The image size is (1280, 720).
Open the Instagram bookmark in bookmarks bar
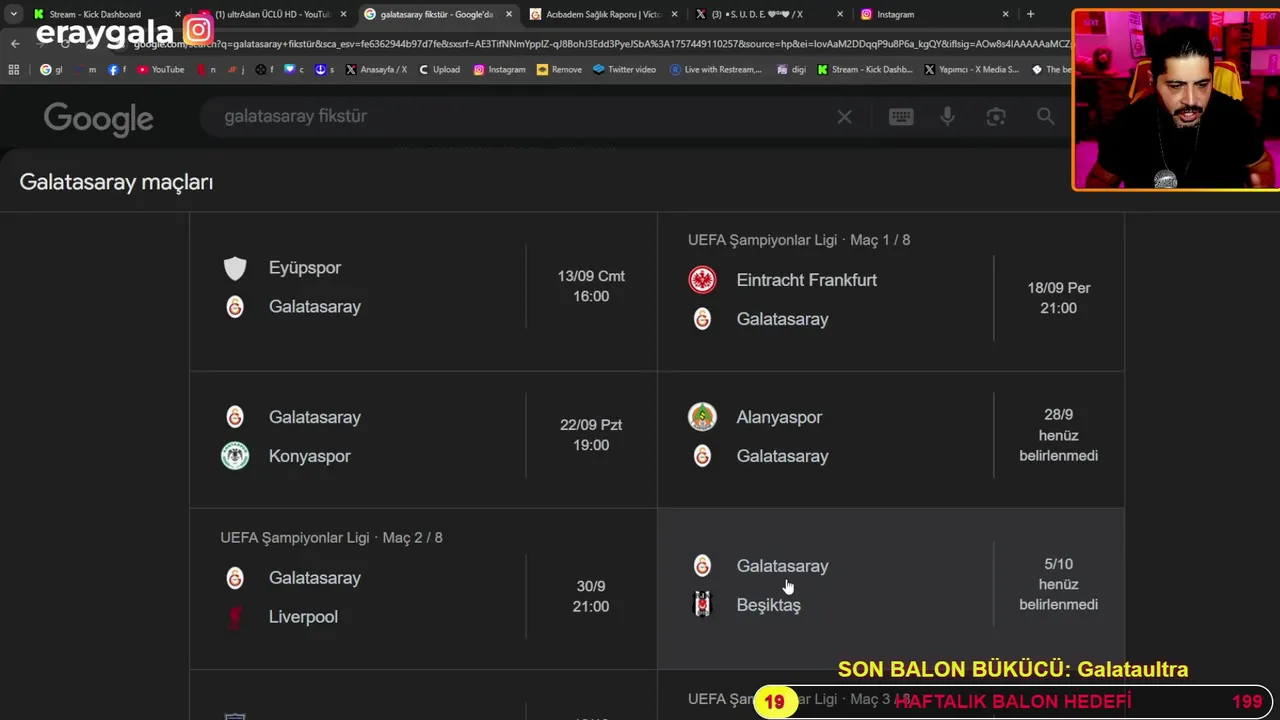[x=499, y=69]
